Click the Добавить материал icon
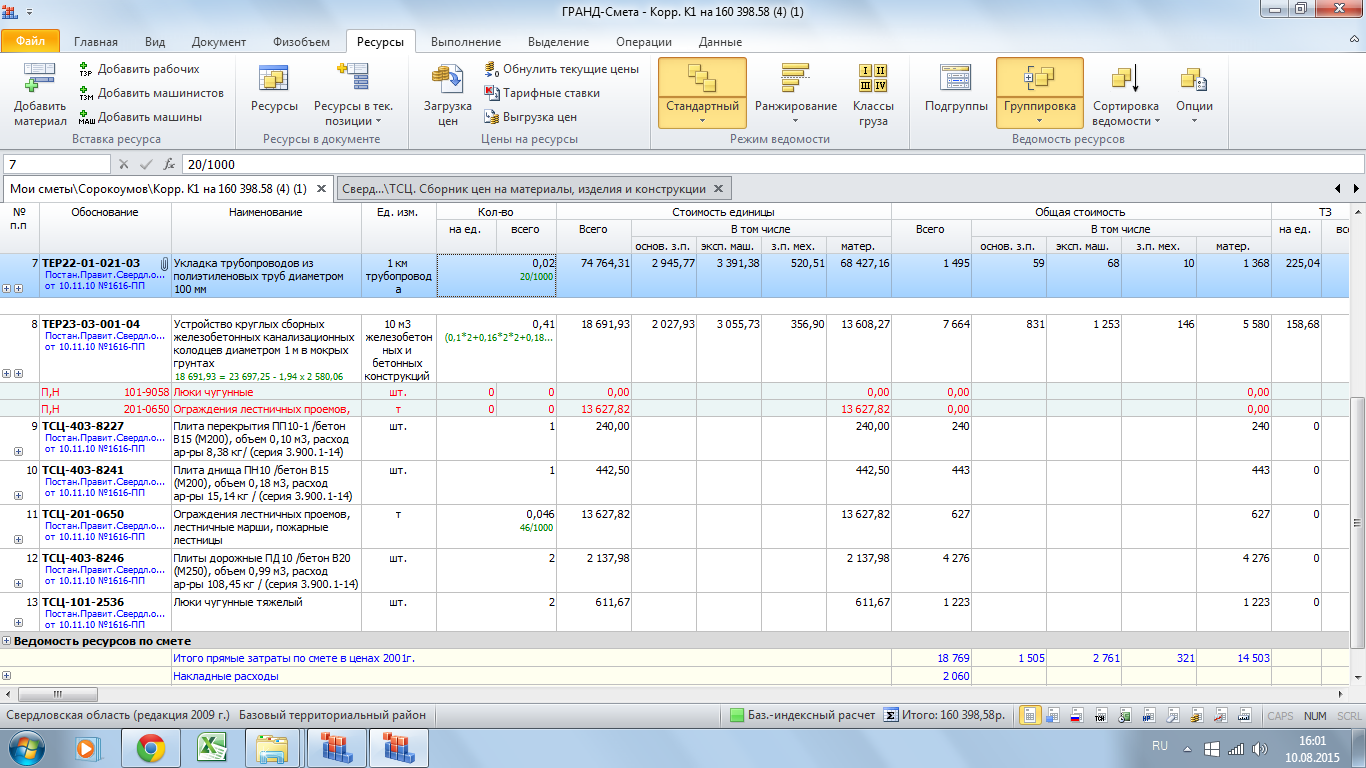 [x=40, y=80]
